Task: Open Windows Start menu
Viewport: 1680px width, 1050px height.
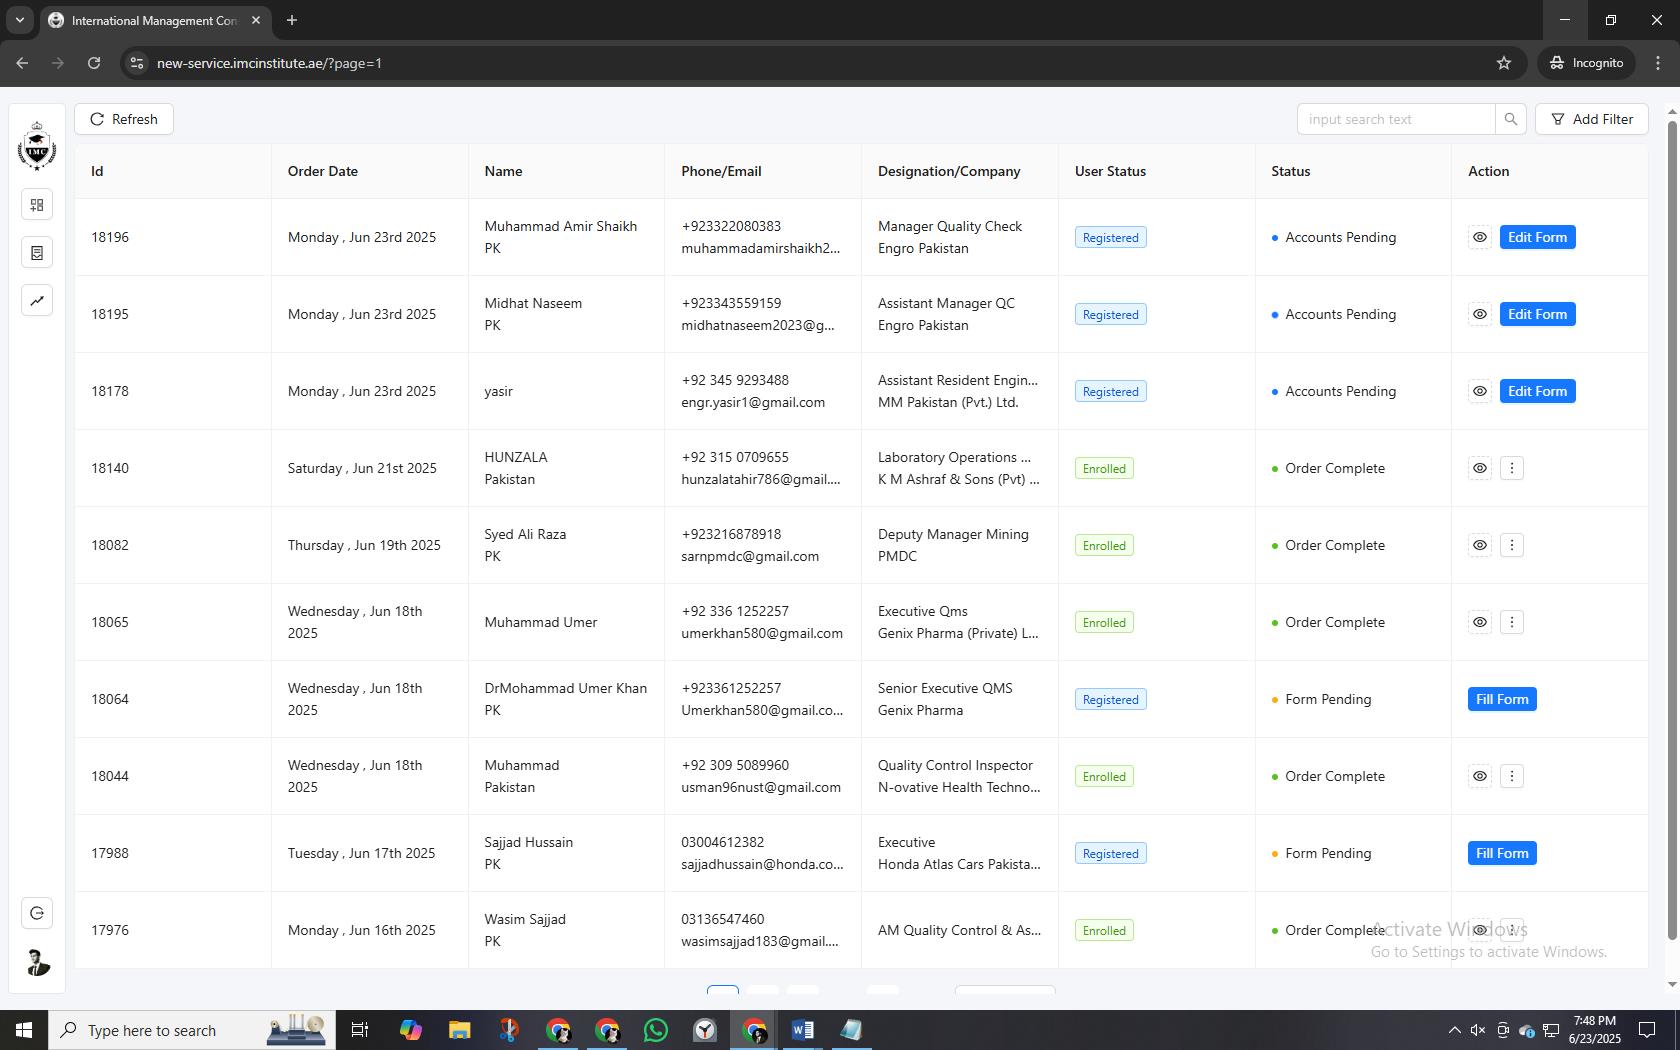Action: [24, 1030]
